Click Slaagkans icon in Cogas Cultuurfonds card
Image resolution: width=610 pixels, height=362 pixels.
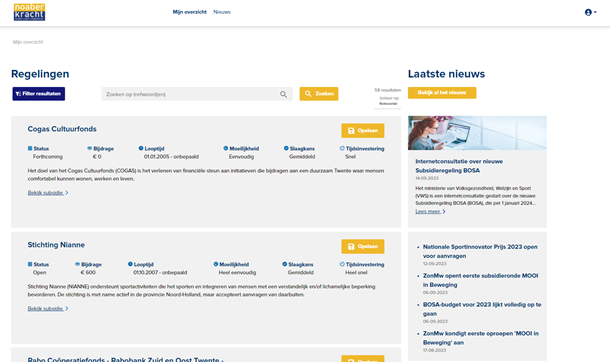pyautogui.click(x=286, y=148)
